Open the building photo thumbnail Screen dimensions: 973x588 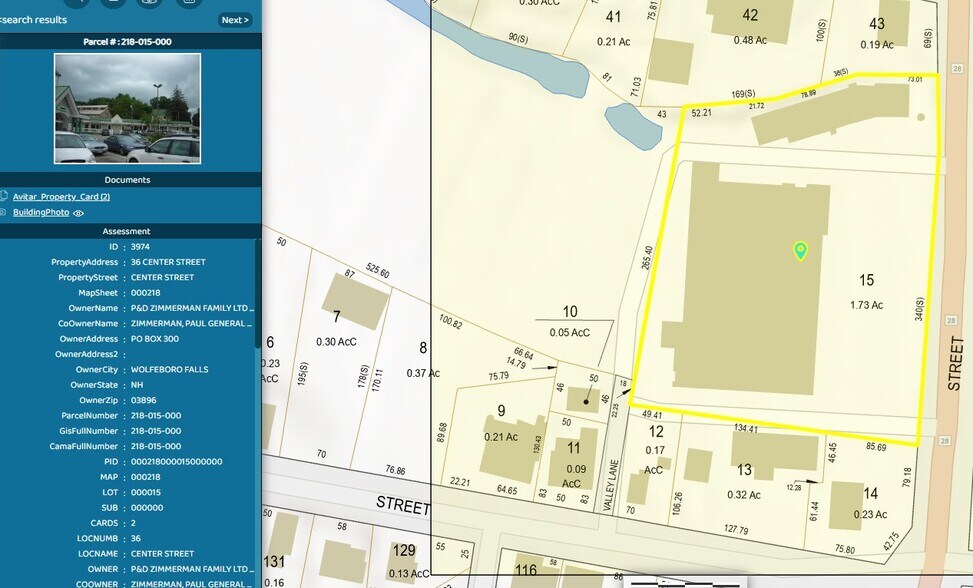click(x=127, y=108)
